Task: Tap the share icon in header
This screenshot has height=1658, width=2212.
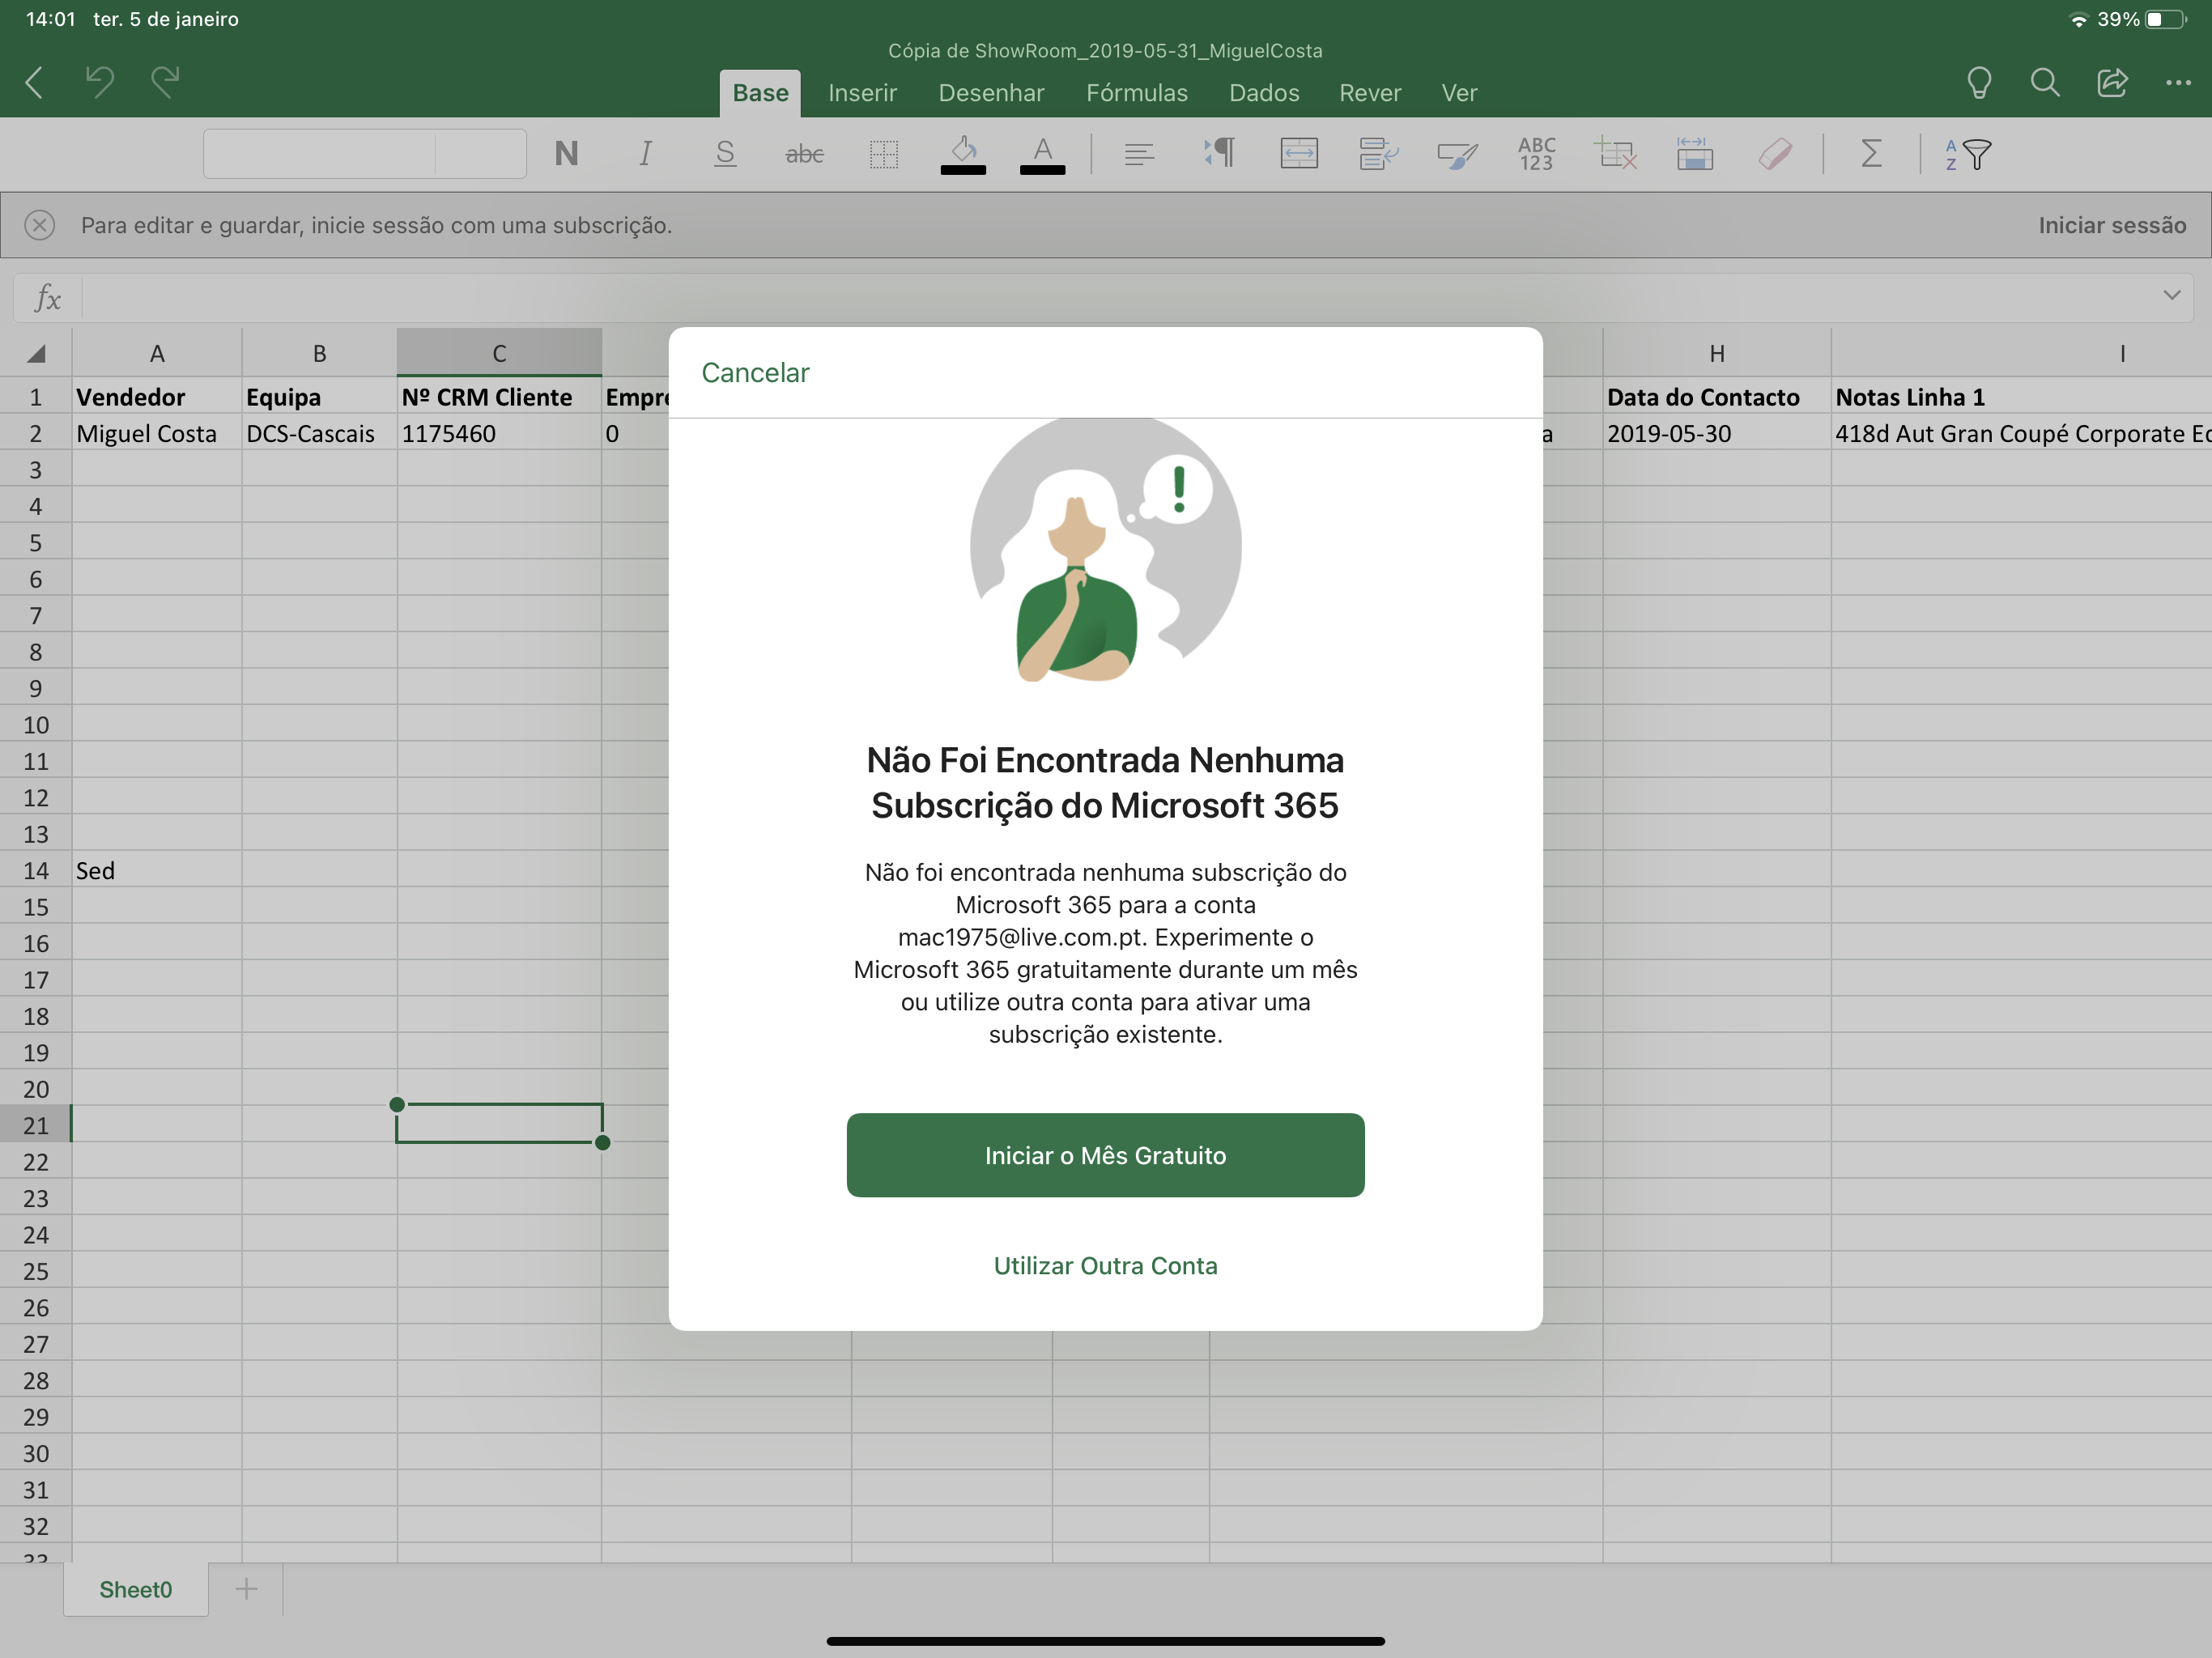Action: click(2112, 83)
